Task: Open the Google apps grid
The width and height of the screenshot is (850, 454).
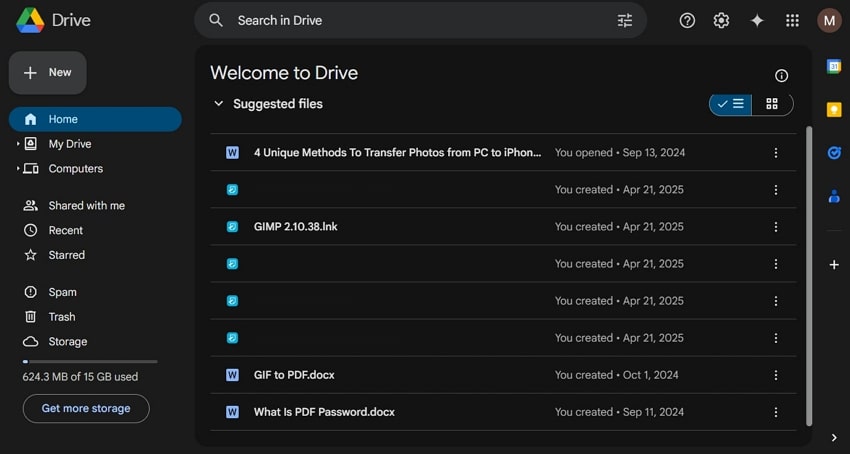Action: click(x=793, y=20)
